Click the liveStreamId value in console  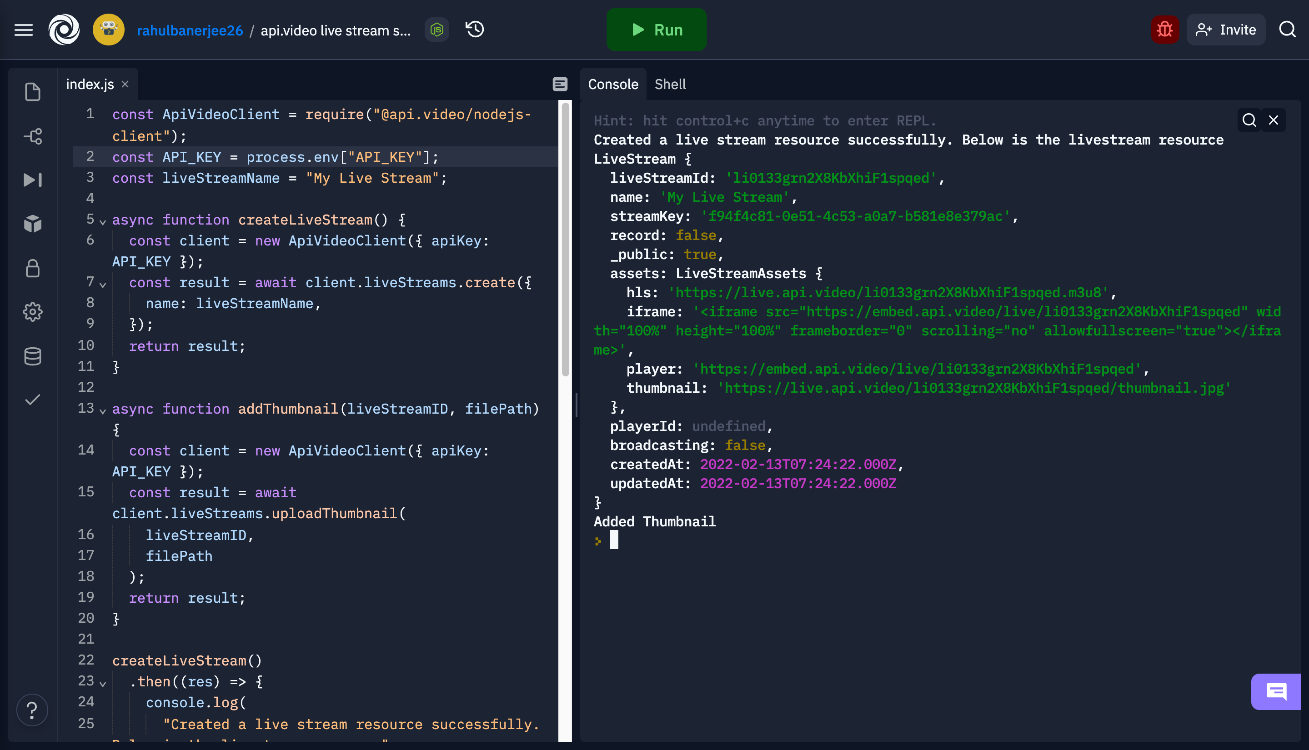tap(833, 178)
